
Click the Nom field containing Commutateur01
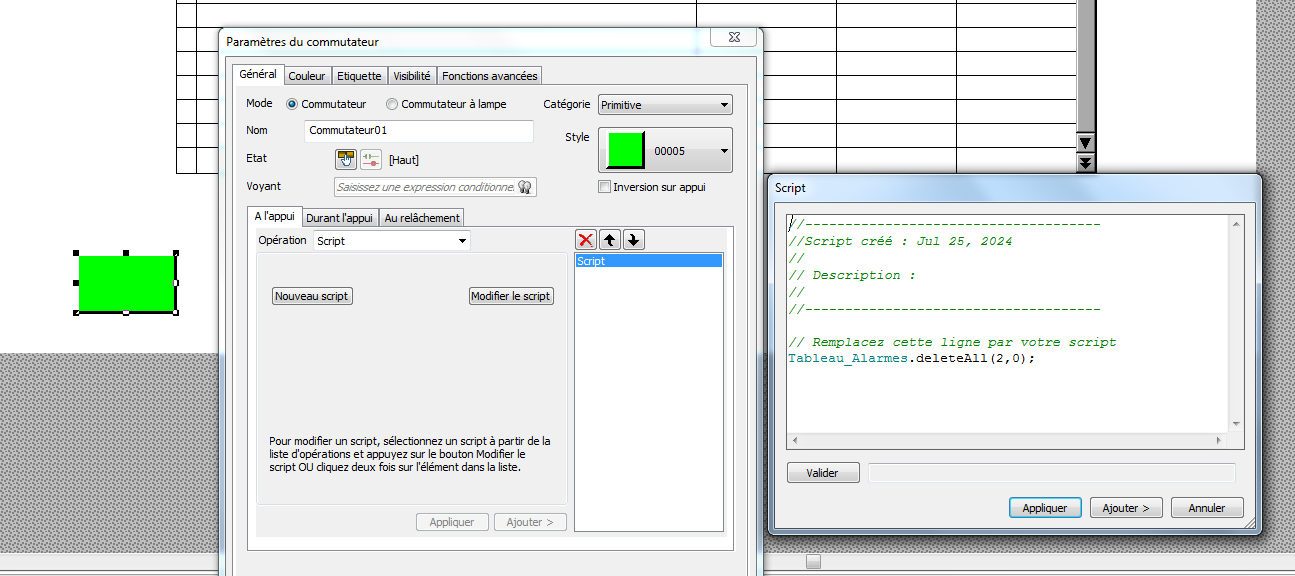pos(418,131)
